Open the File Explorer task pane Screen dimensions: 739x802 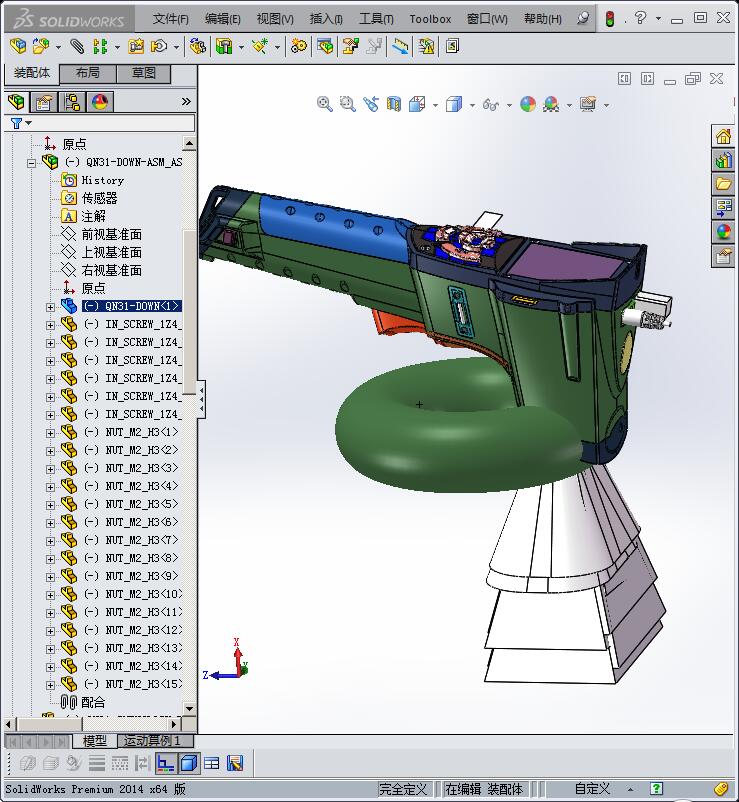pos(723,184)
